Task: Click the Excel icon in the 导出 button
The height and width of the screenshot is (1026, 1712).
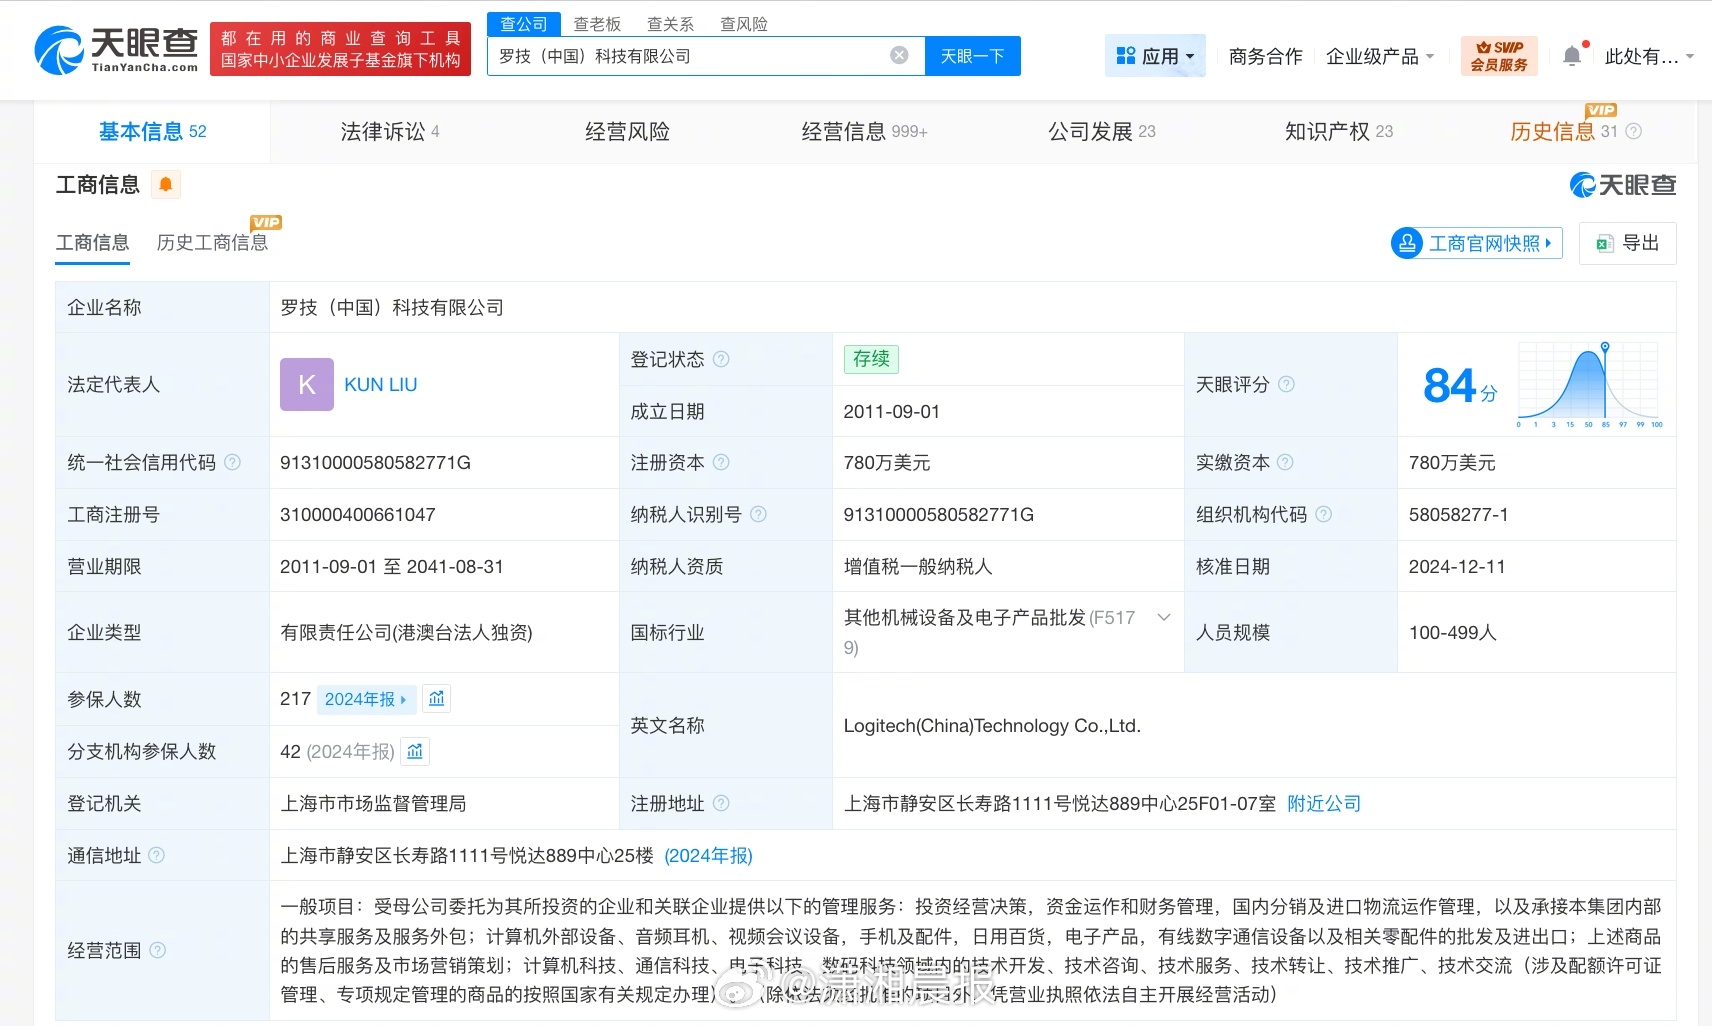Action: click(1605, 243)
